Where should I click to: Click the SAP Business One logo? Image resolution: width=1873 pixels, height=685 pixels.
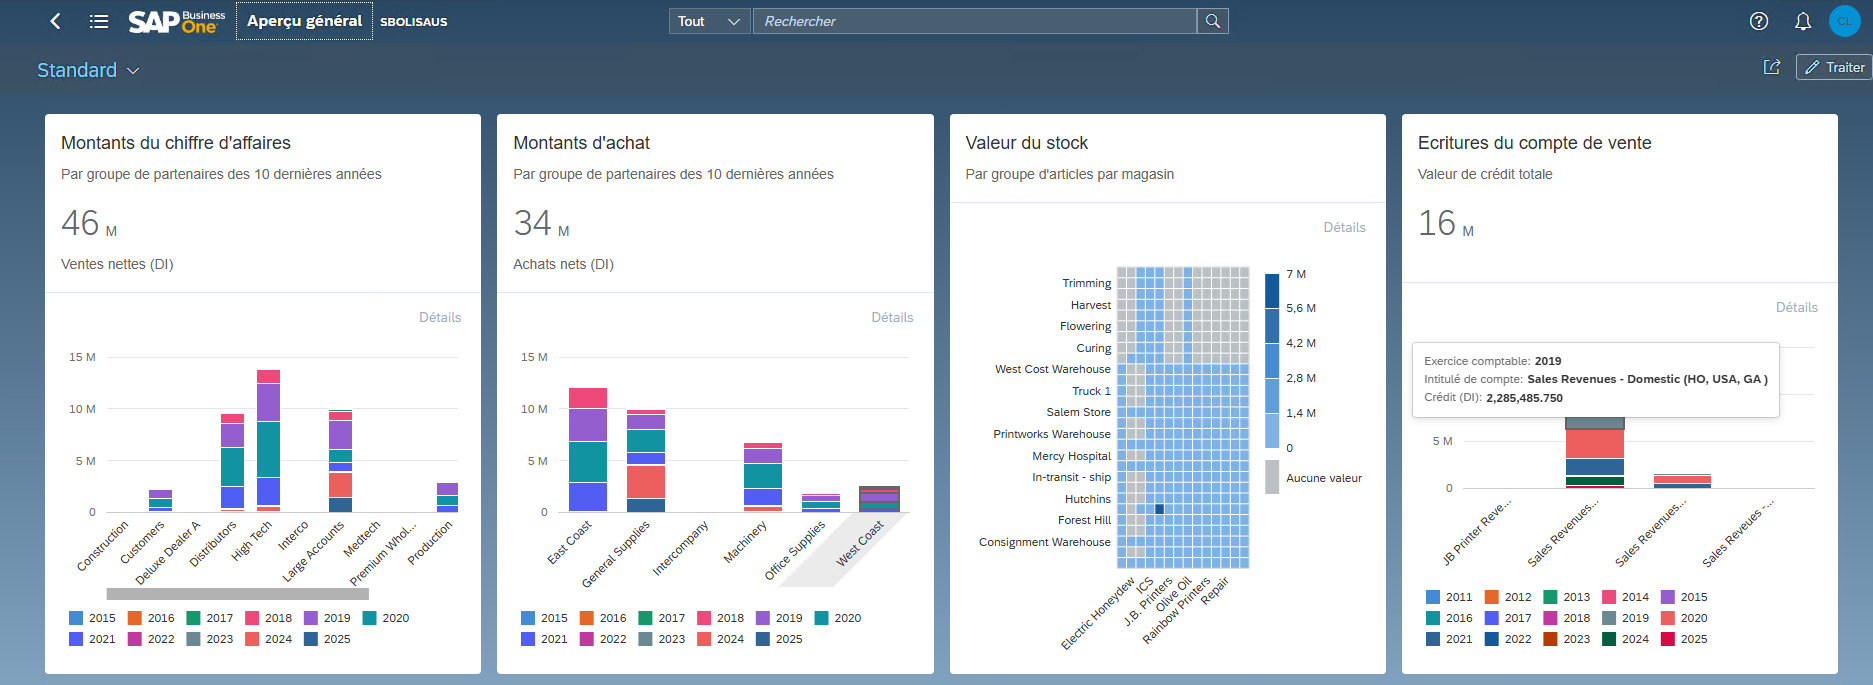177,21
